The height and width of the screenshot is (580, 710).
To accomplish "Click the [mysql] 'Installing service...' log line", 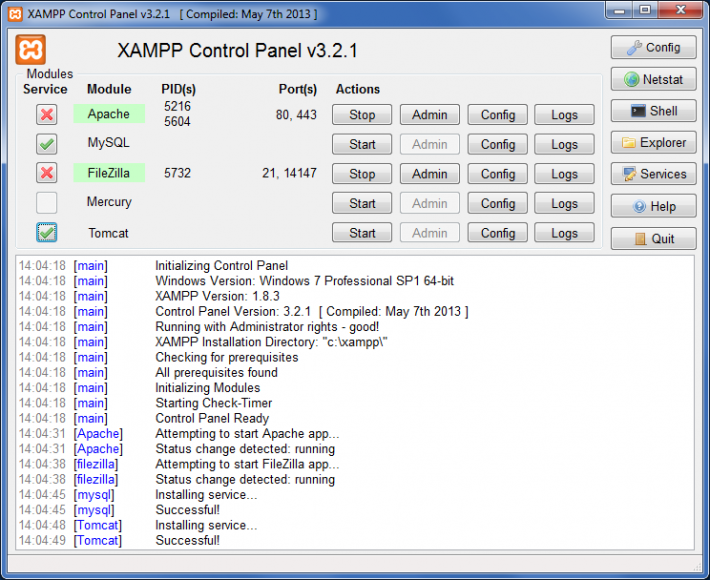I will pyautogui.click(x=206, y=494).
